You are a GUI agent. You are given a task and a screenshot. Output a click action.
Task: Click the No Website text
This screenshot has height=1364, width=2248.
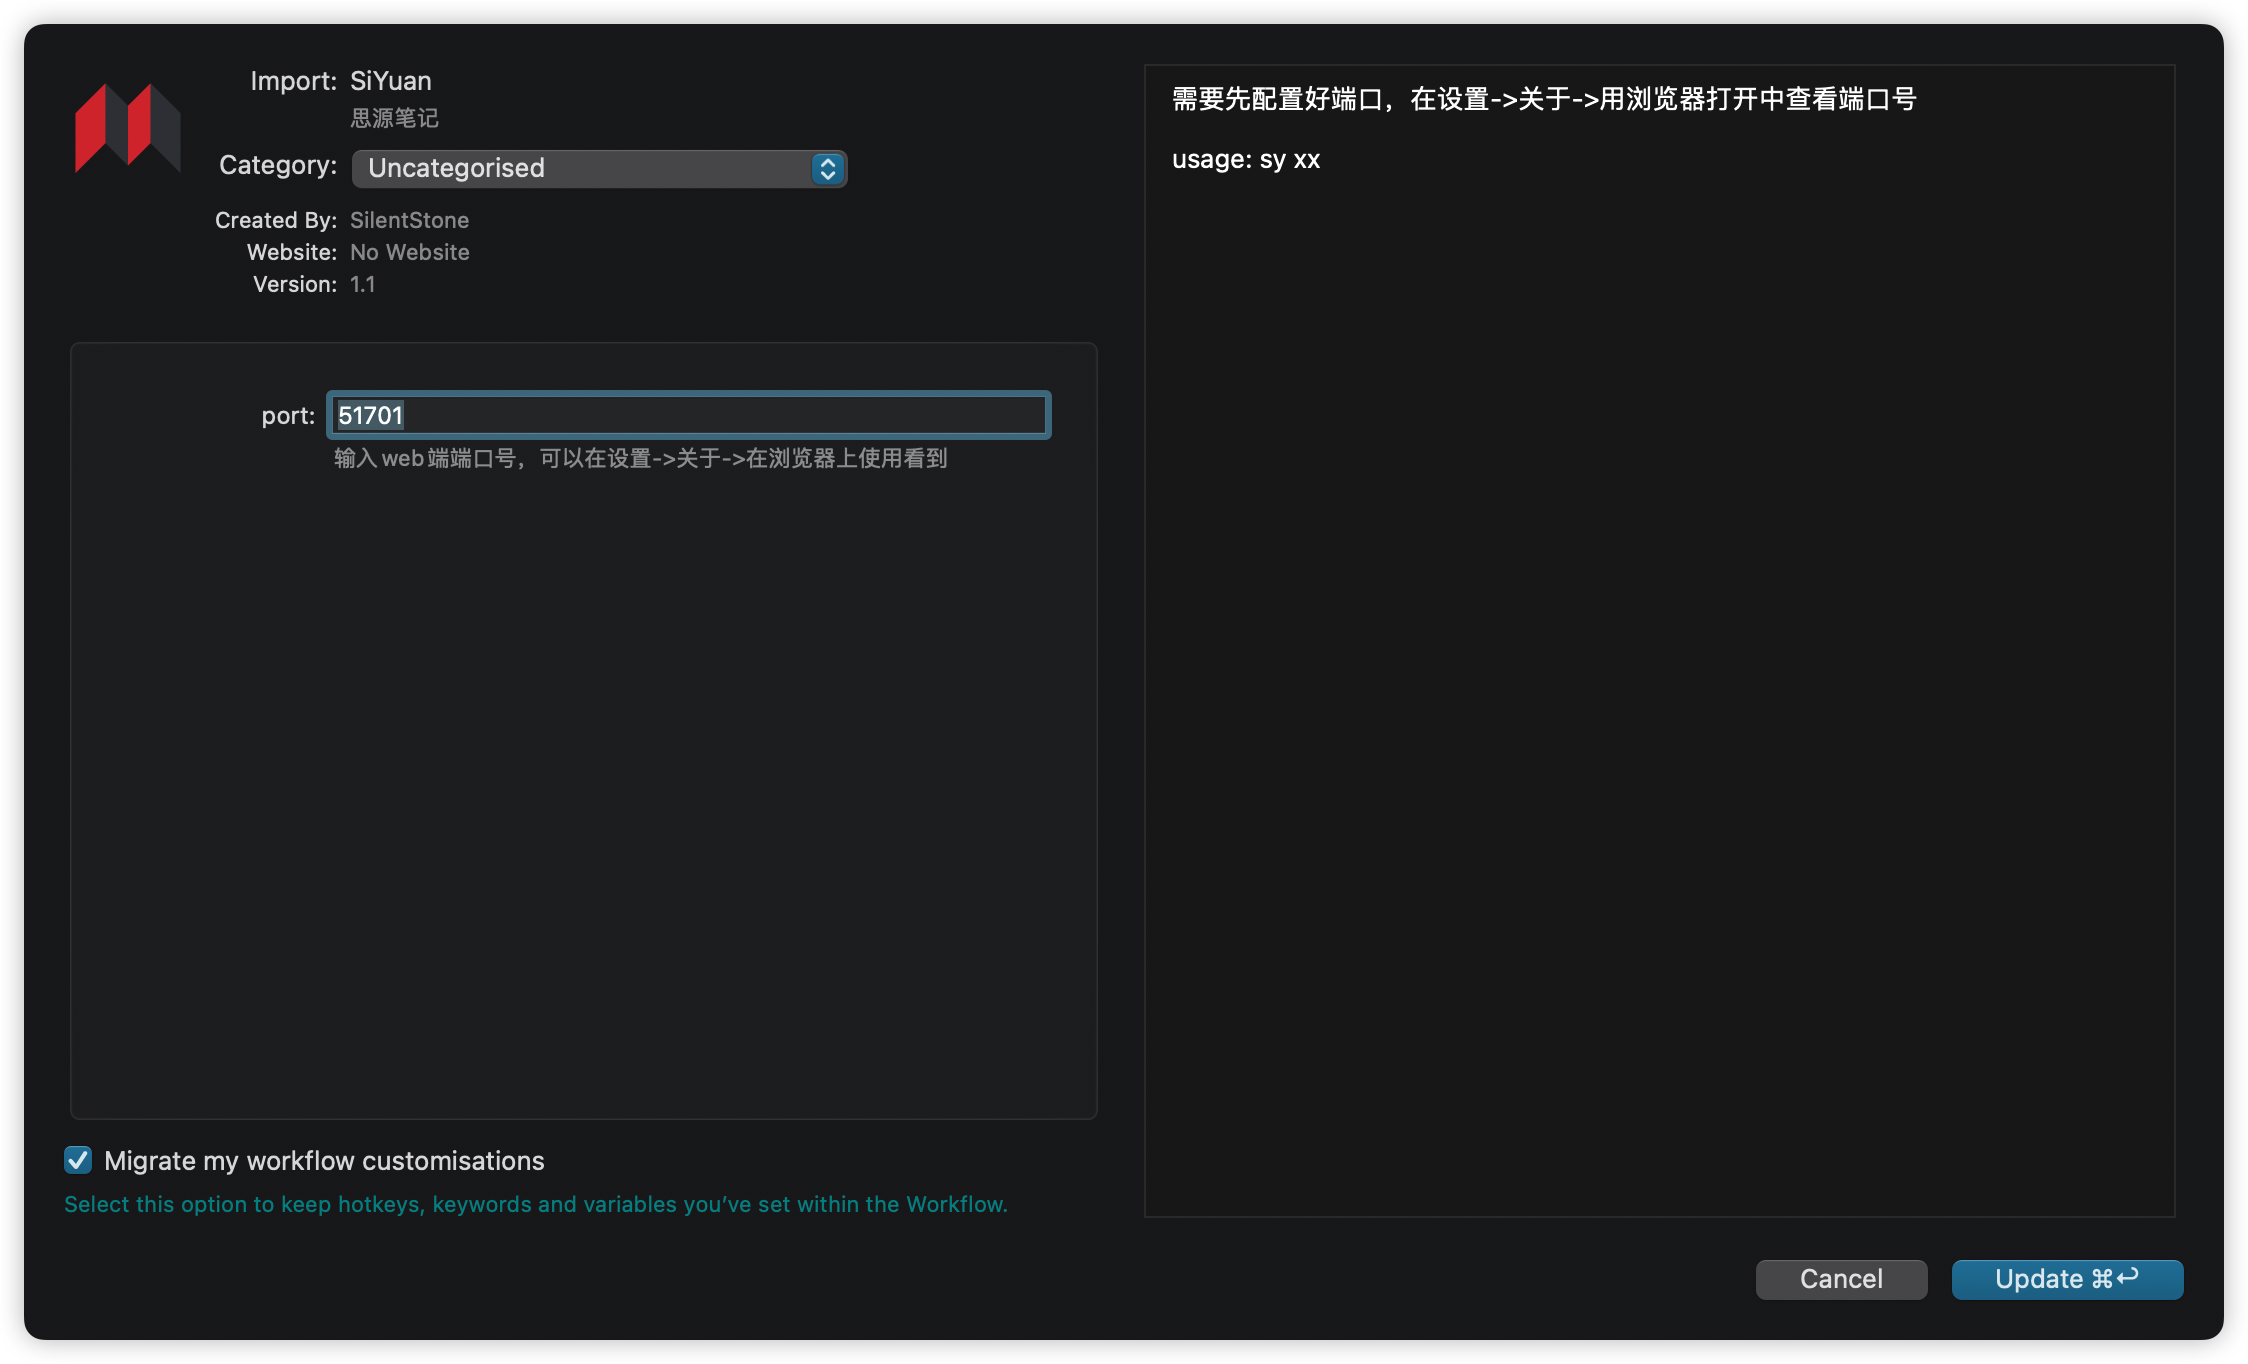409,252
